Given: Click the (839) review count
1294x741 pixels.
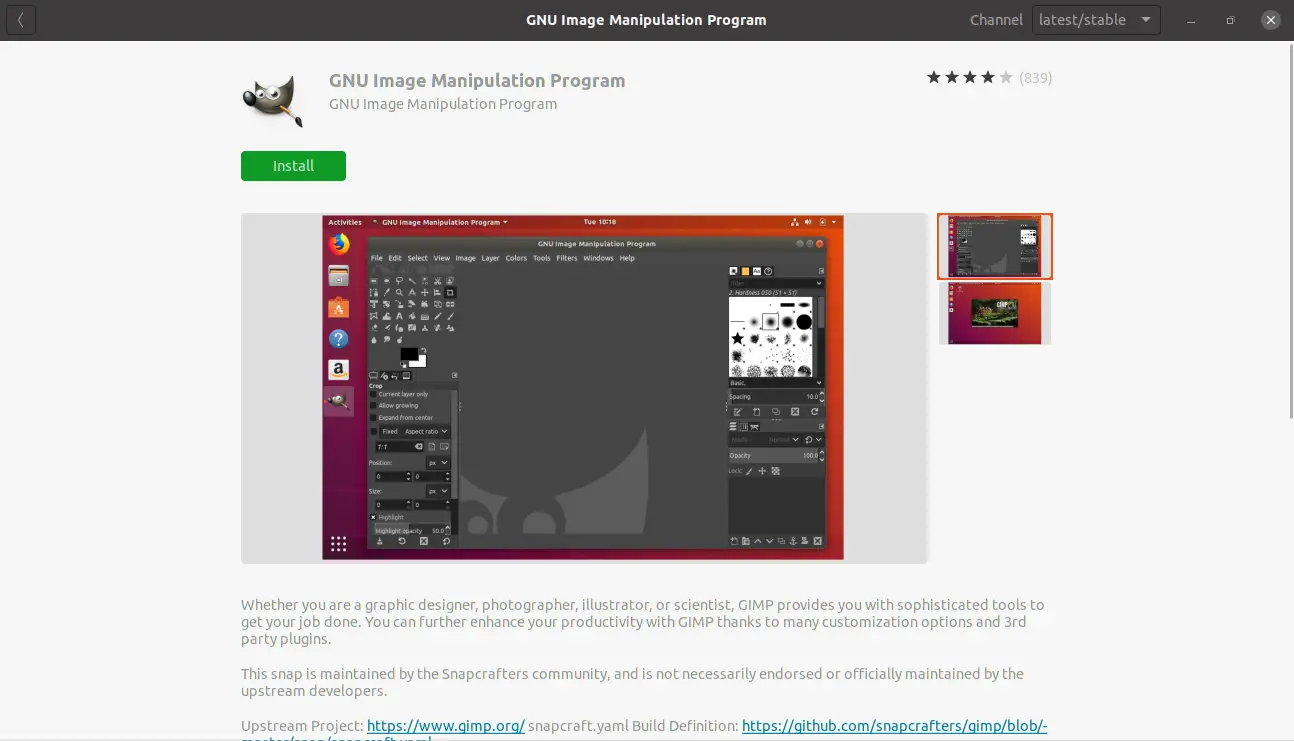Looking at the screenshot, I should point(1035,78).
